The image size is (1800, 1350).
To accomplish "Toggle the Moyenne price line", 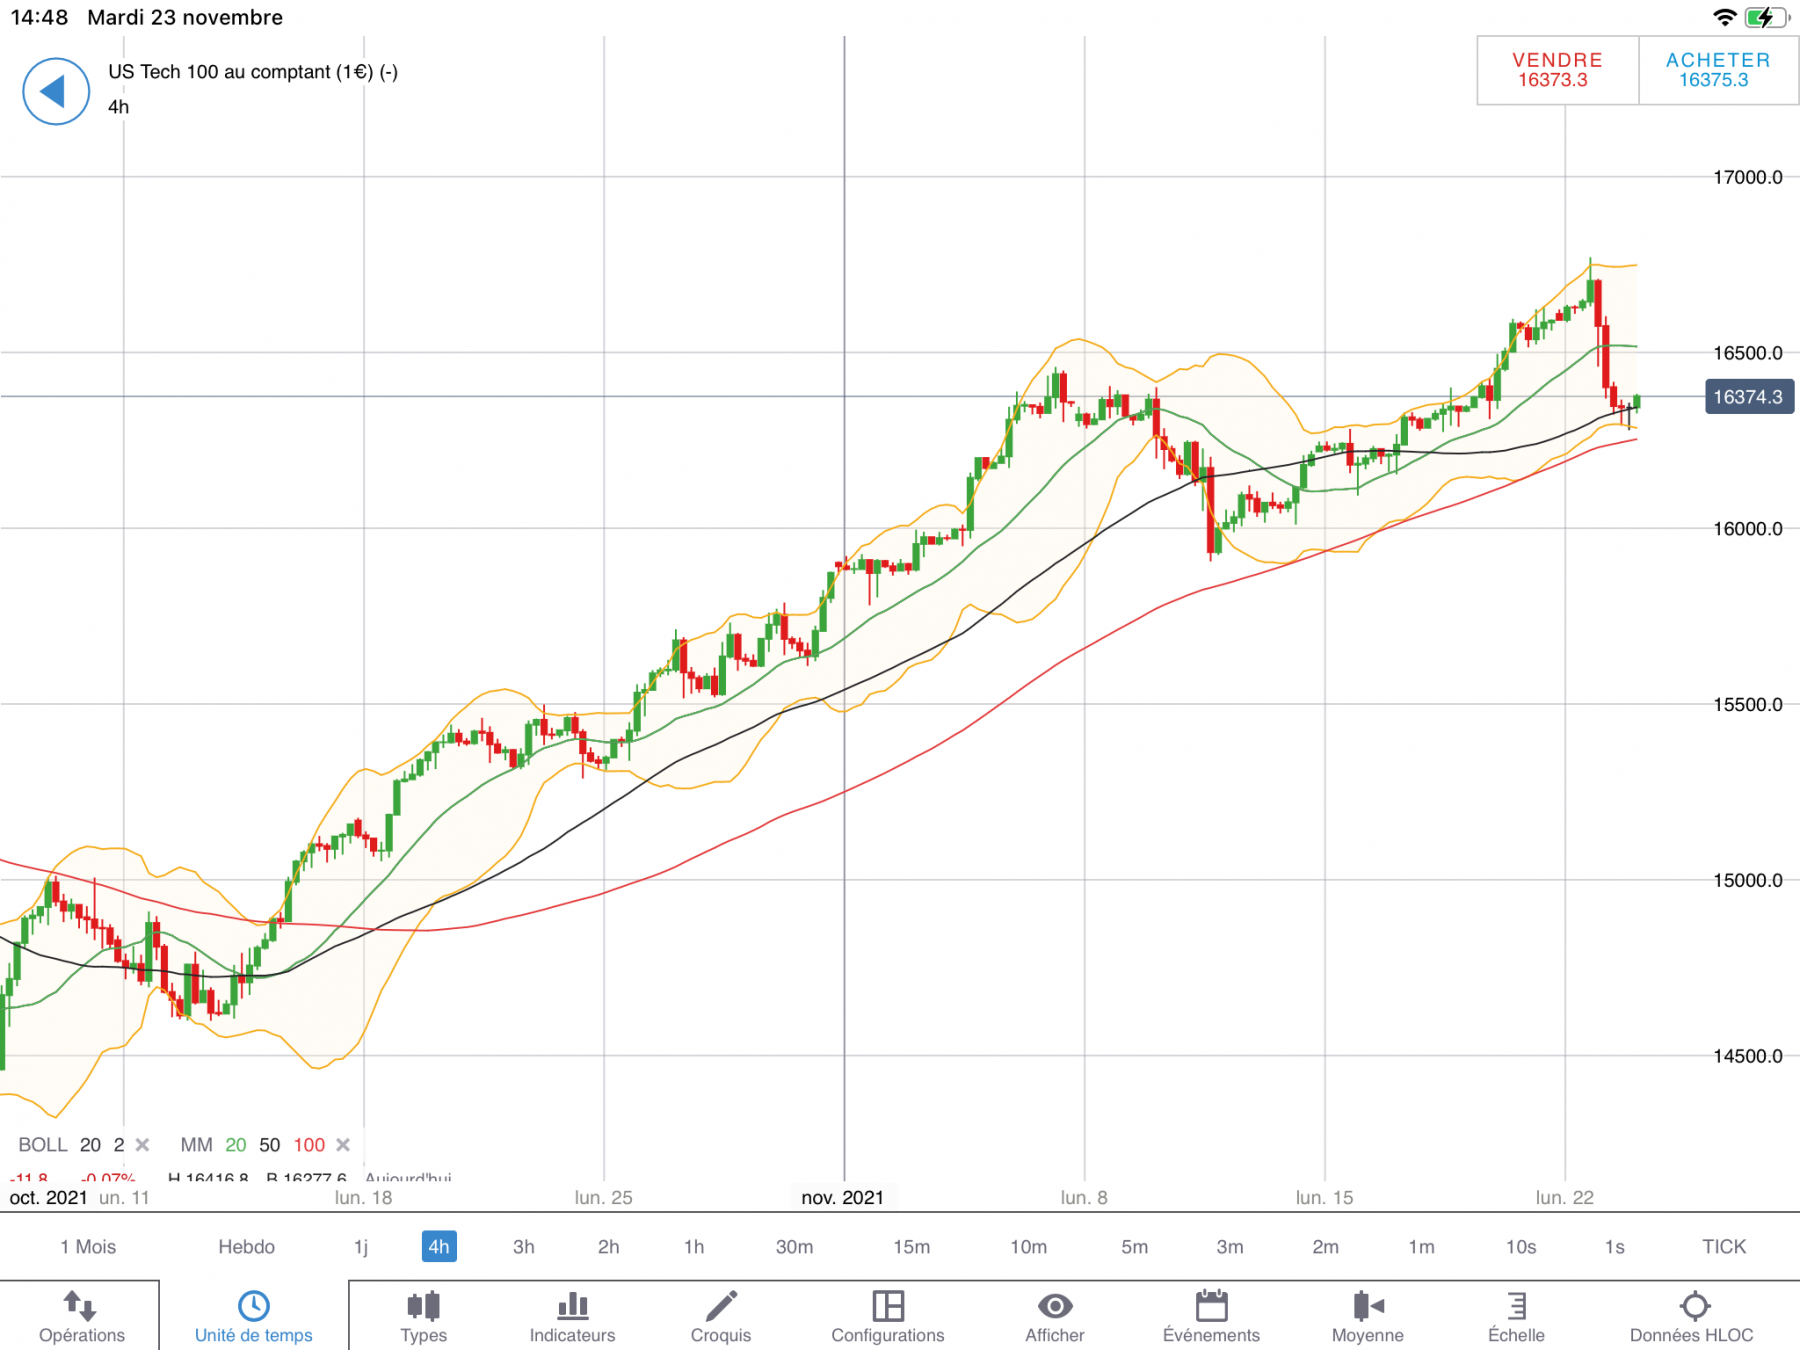I will click(1367, 1316).
